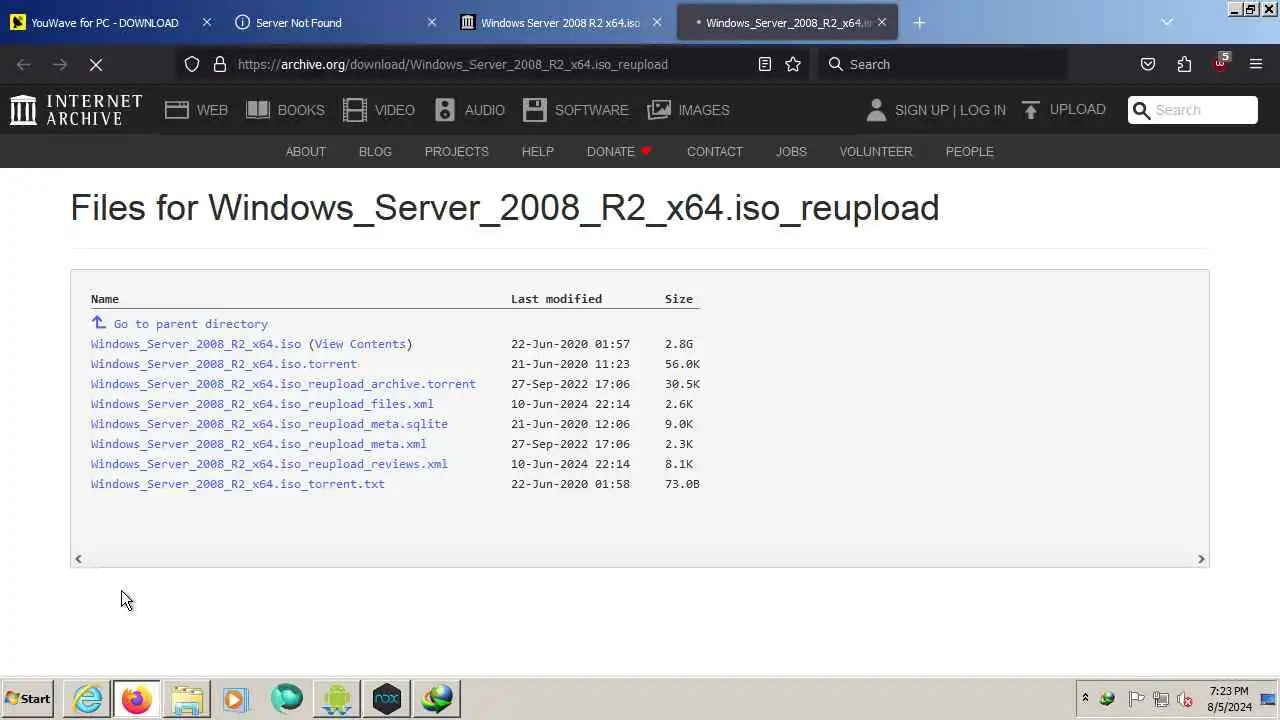The height and width of the screenshot is (720, 1280).
Task: Open the PEOPLE menu item
Action: click(970, 152)
